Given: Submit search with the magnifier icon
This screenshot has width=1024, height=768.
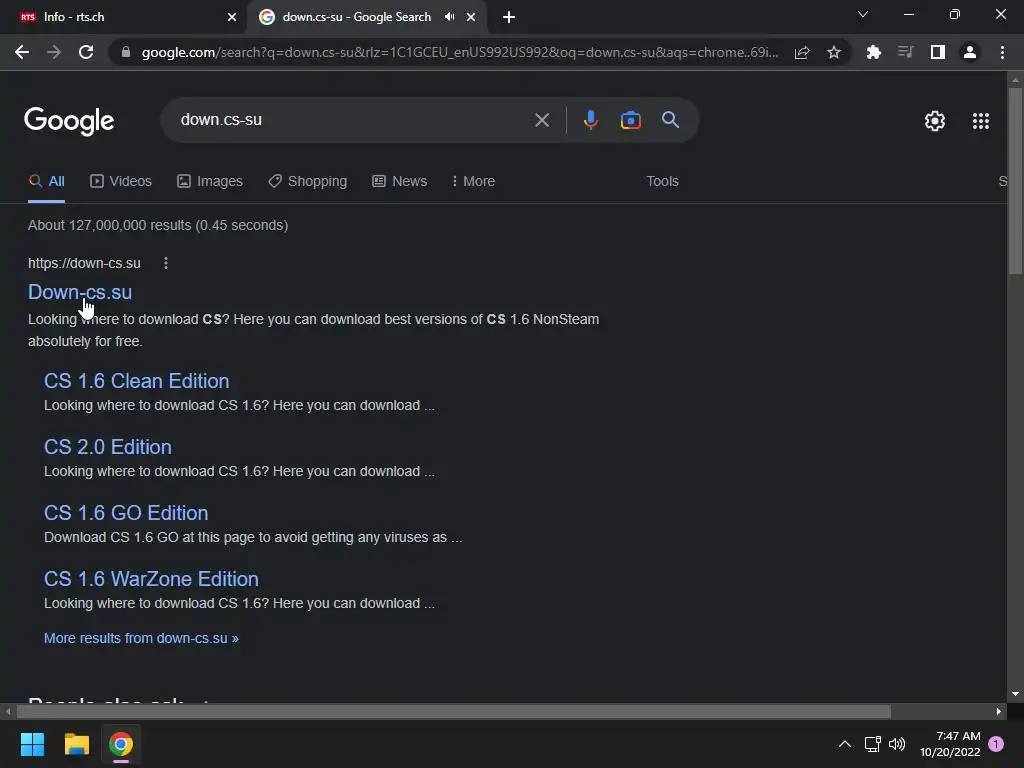Looking at the screenshot, I should [670, 120].
